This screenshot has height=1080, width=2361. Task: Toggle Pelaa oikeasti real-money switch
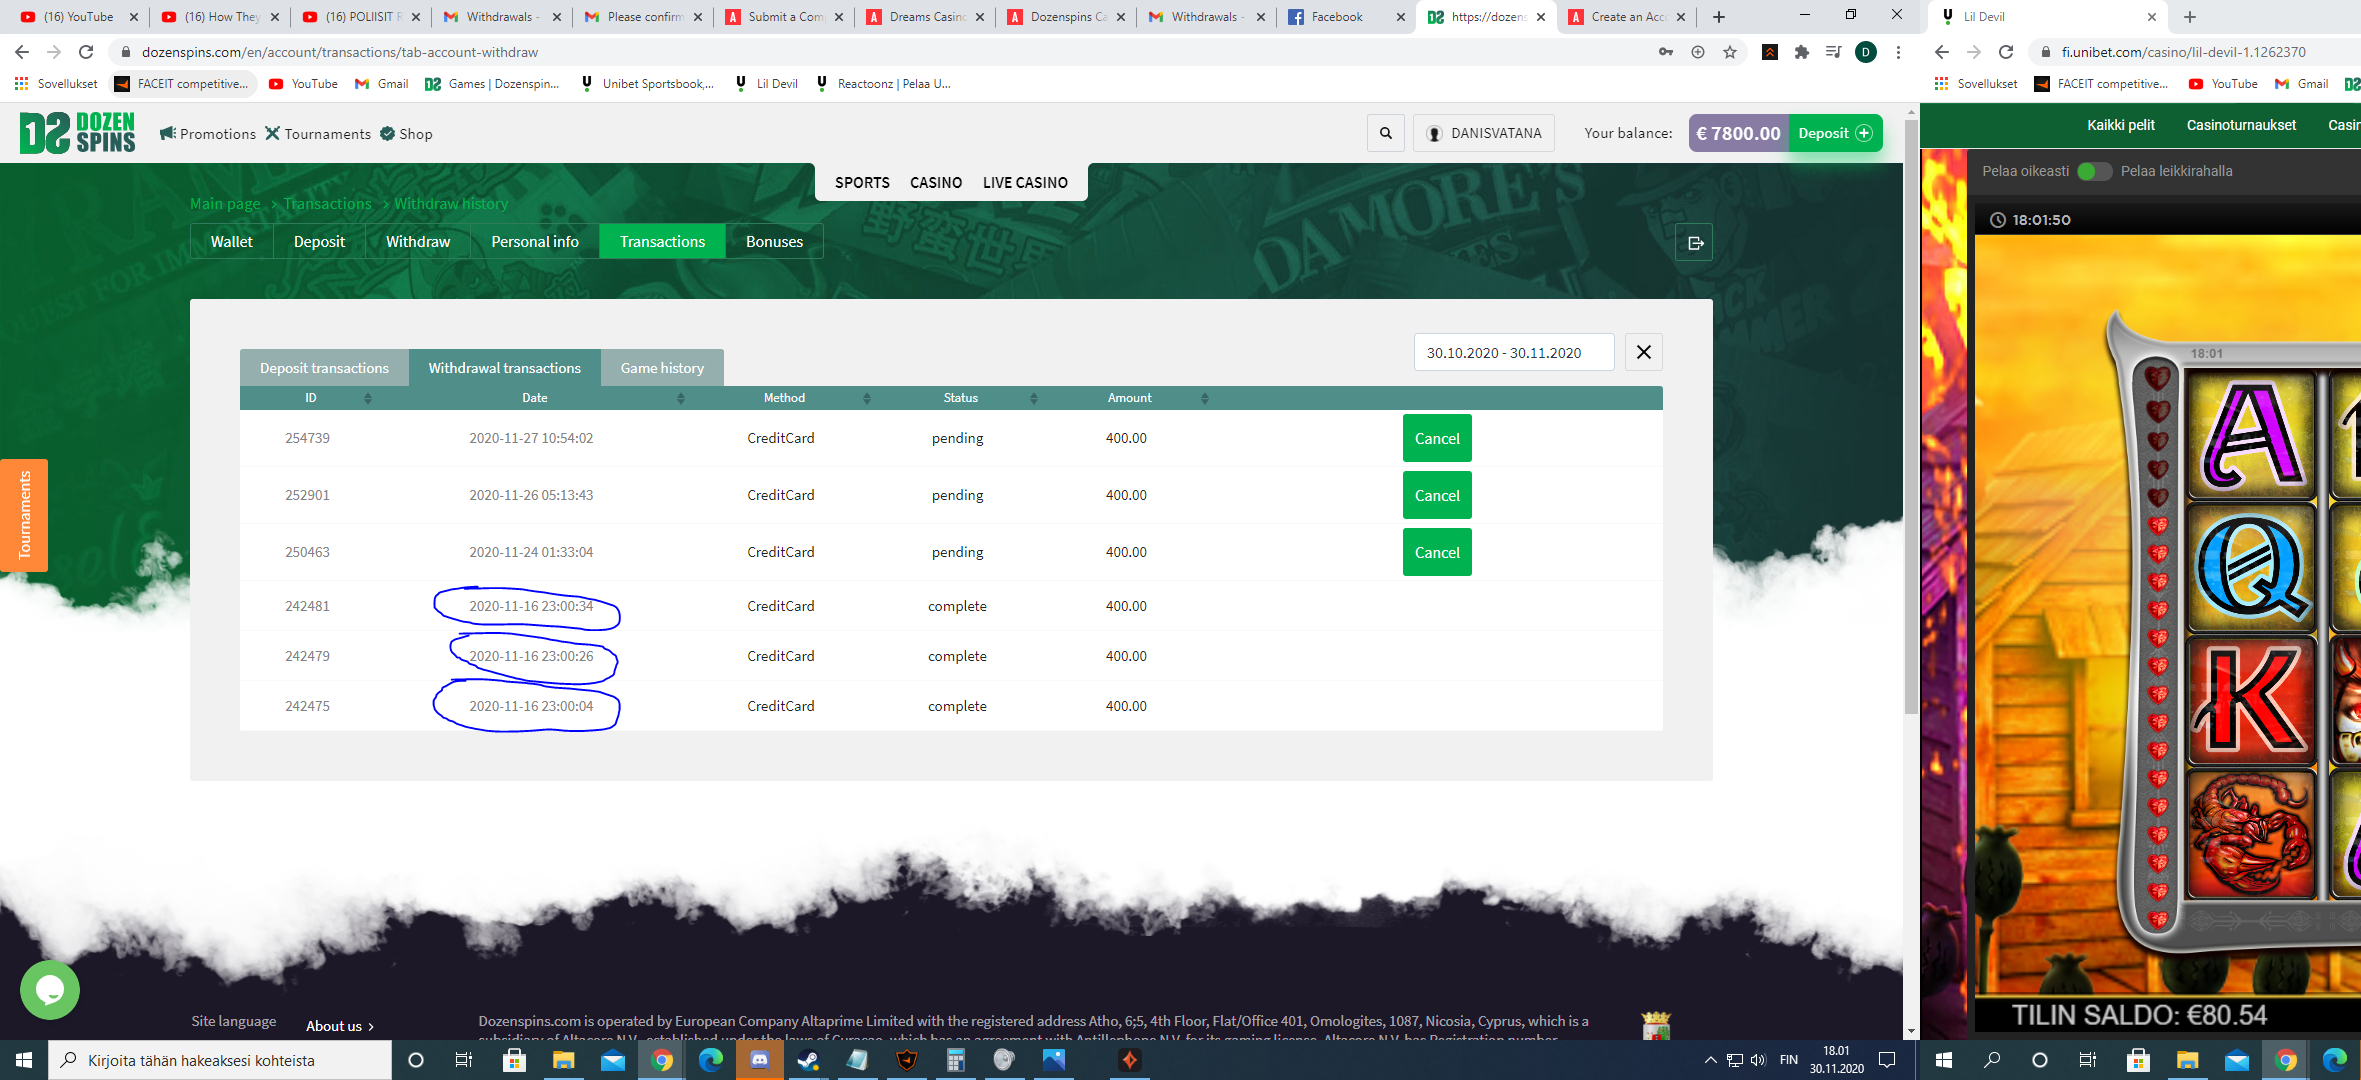(2094, 171)
